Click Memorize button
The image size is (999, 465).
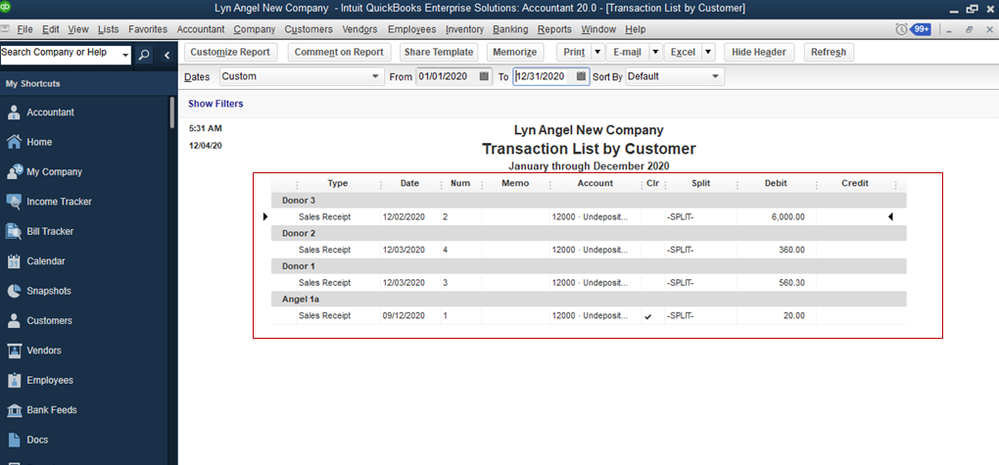click(515, 52)
